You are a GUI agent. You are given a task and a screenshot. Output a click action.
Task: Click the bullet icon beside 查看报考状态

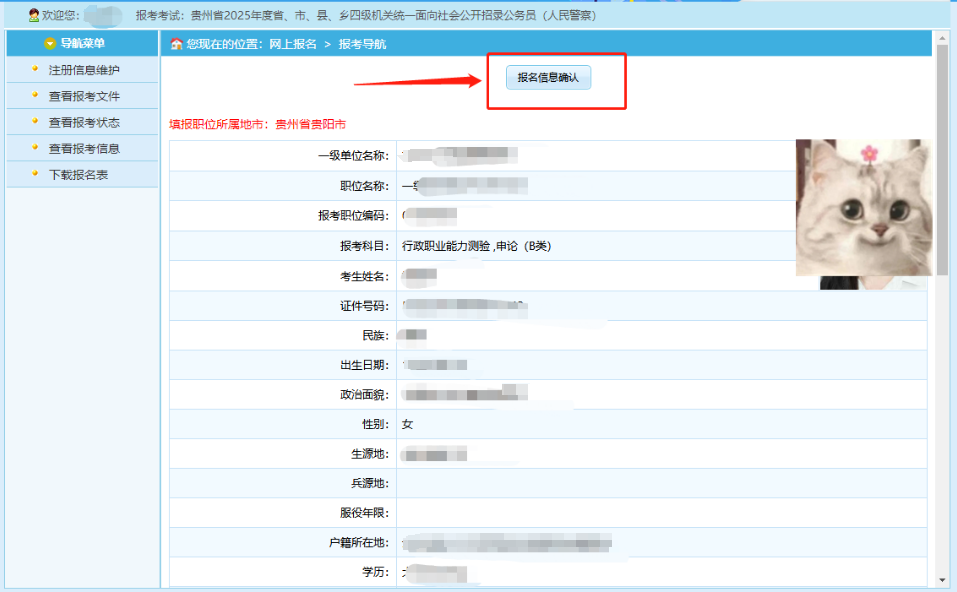(x=35, y=121)
